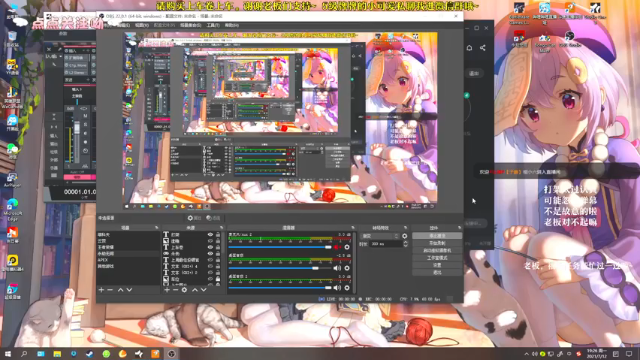Add a new scene with the plus icon
This screenshot has width=640, height=360.
101,290
